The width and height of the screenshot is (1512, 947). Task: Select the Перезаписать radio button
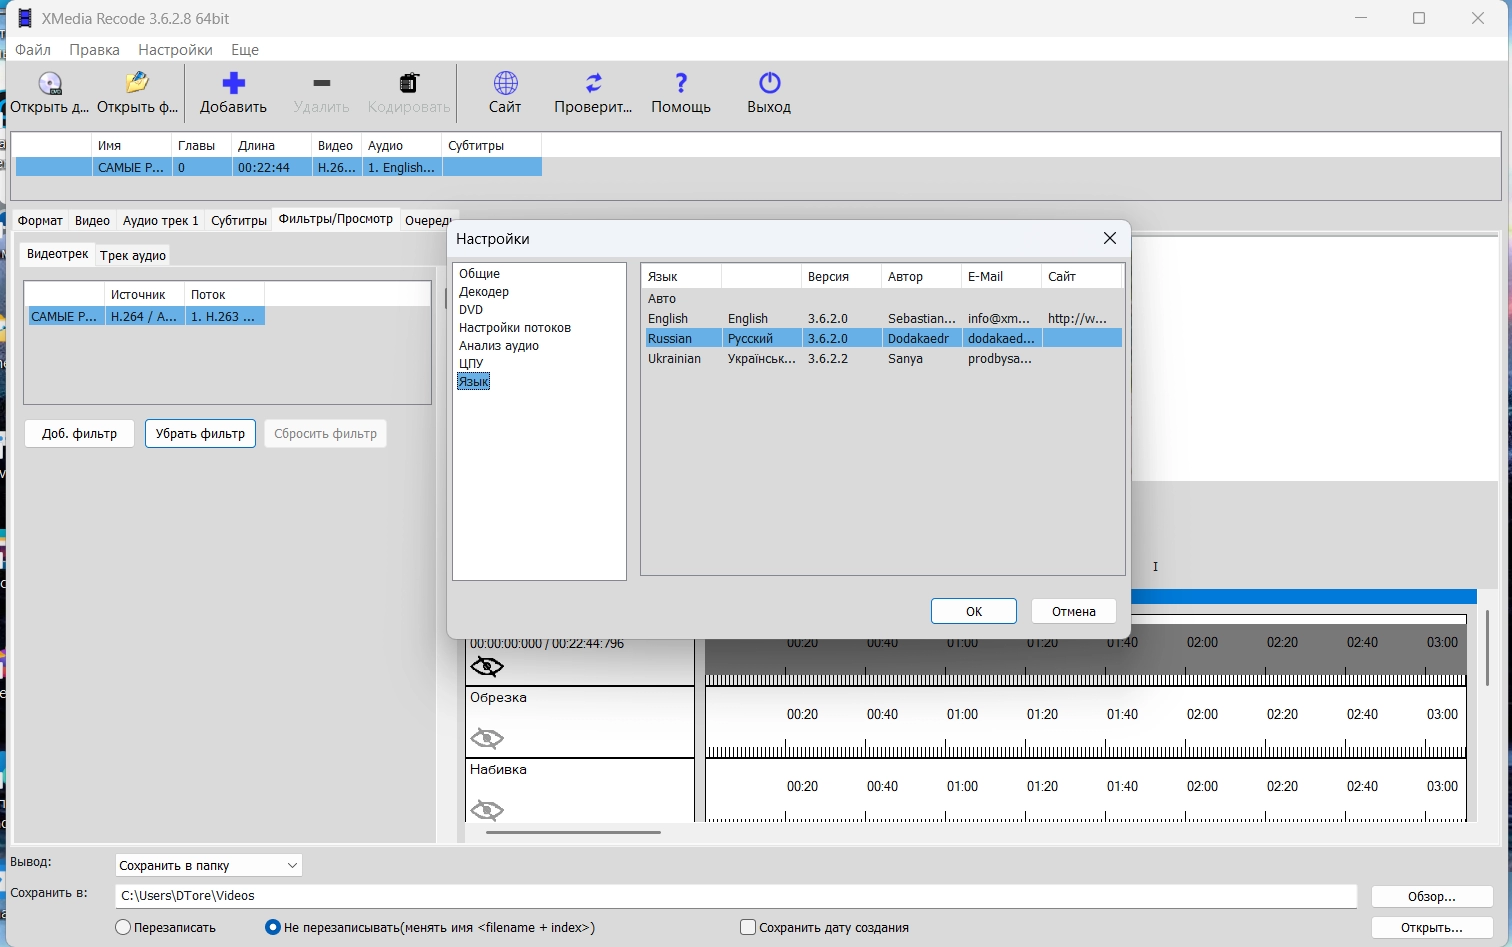[124, 927]
